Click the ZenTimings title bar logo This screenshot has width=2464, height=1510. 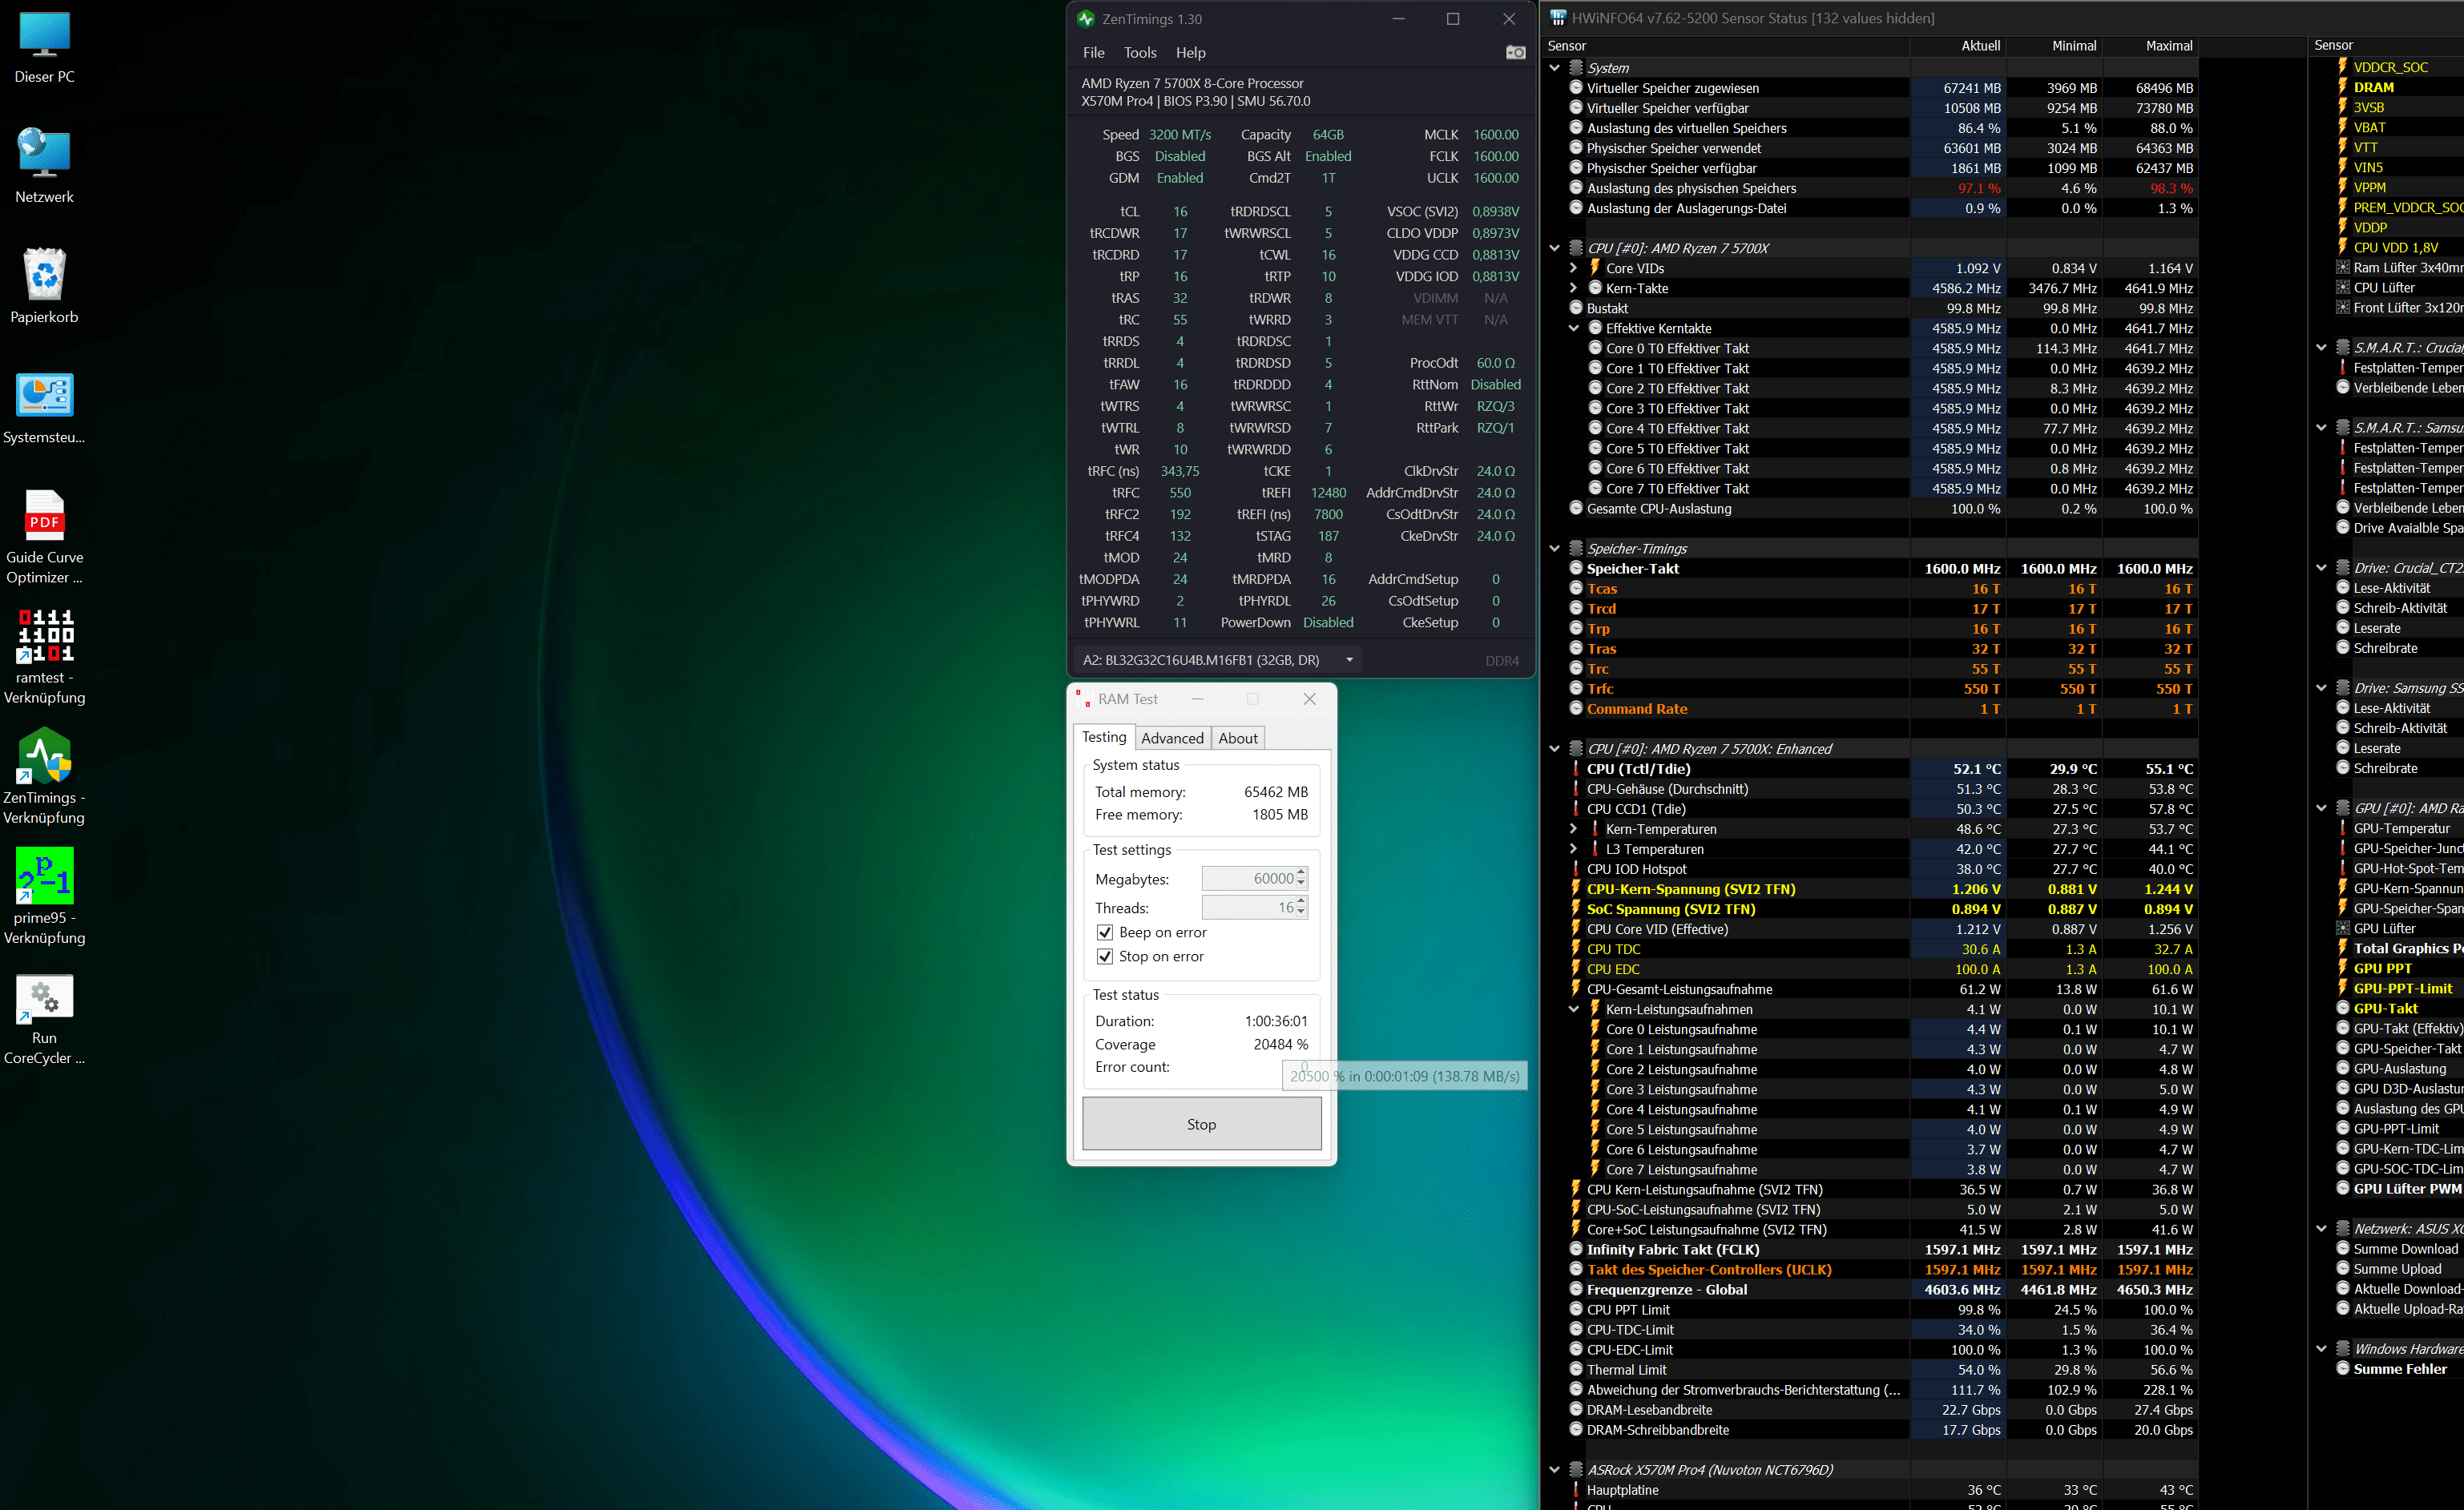tap(1086, 19)
